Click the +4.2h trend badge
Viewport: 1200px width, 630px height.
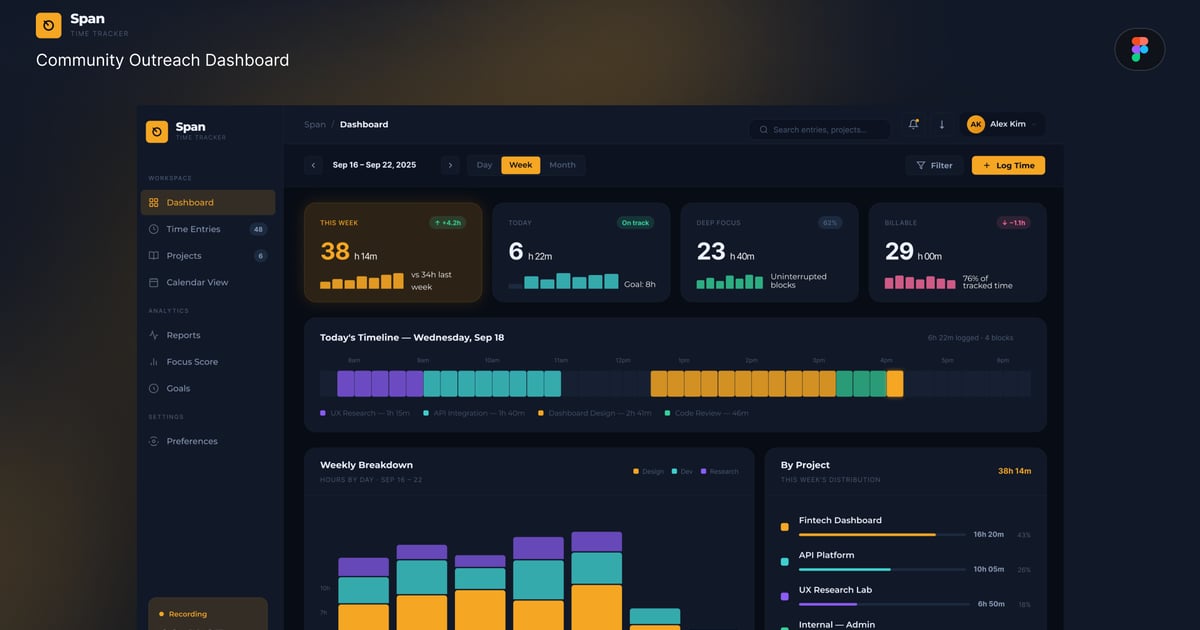448,223
